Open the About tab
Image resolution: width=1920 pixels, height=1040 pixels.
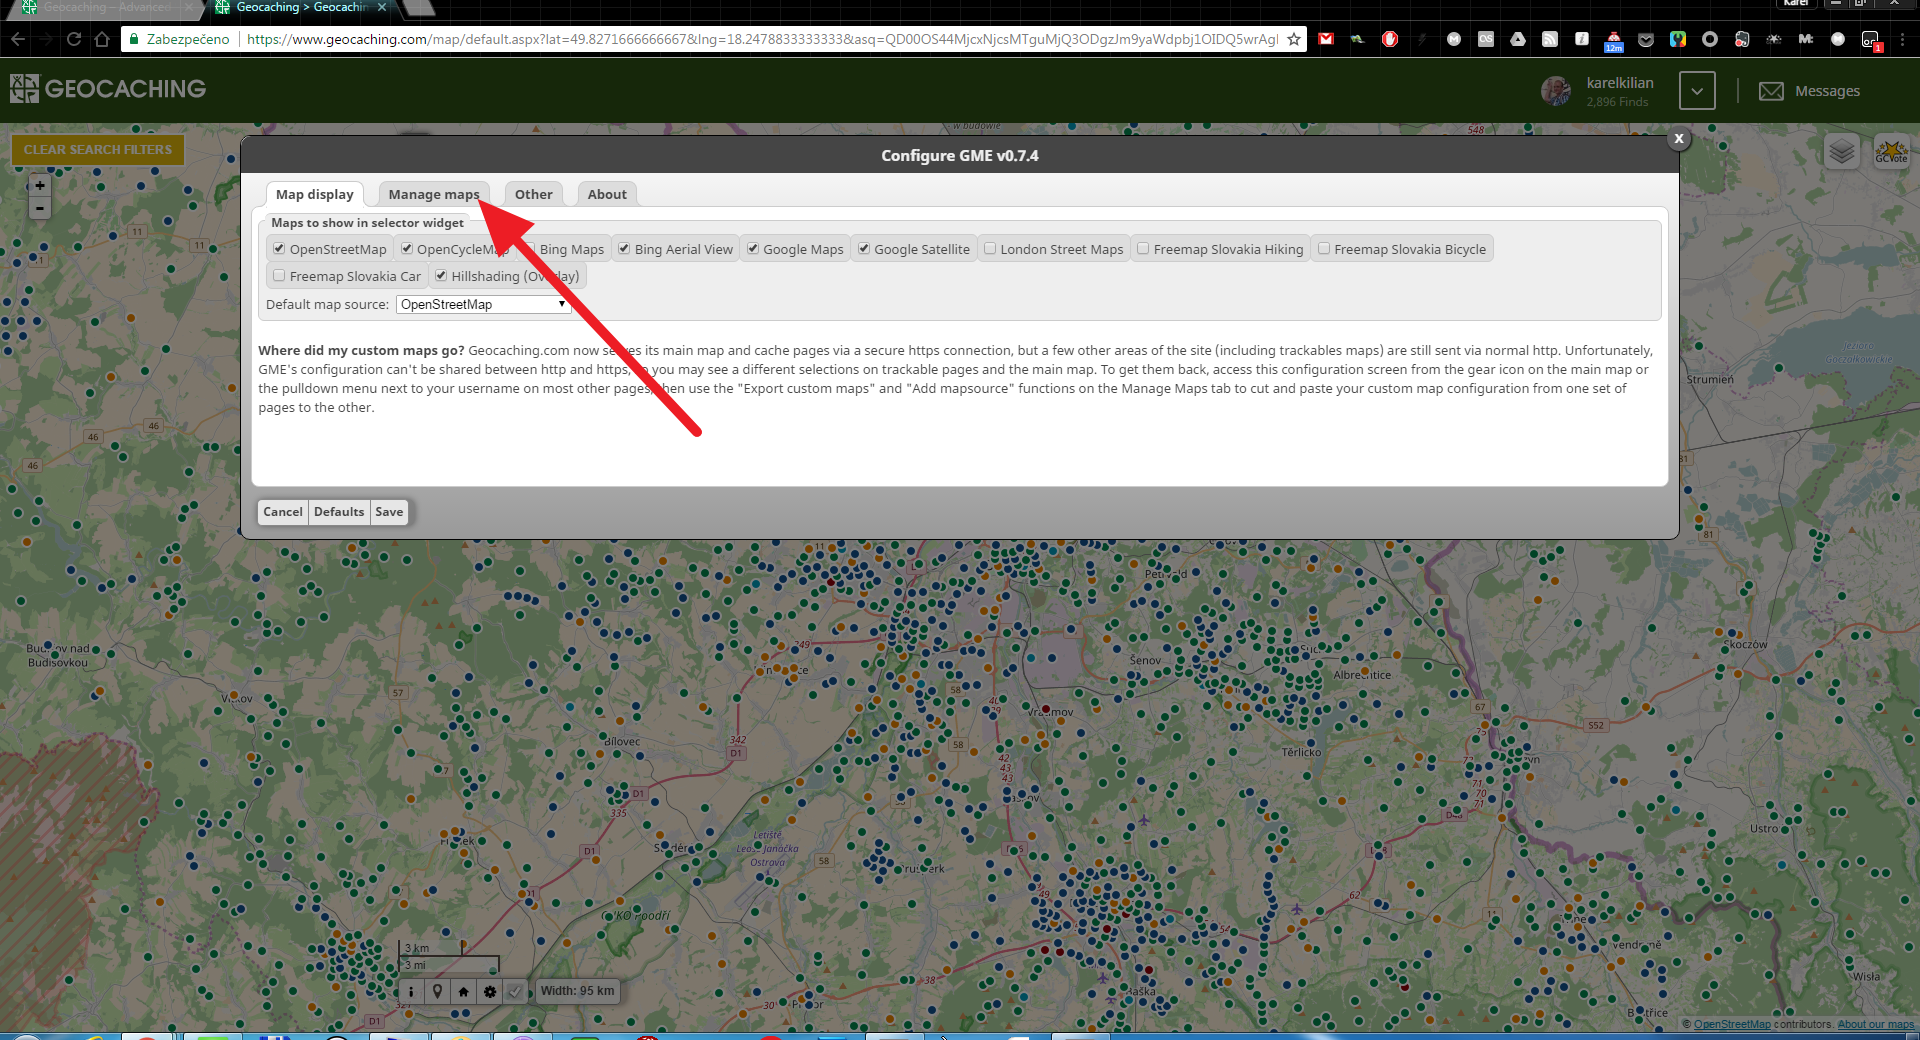pos(607,194)
